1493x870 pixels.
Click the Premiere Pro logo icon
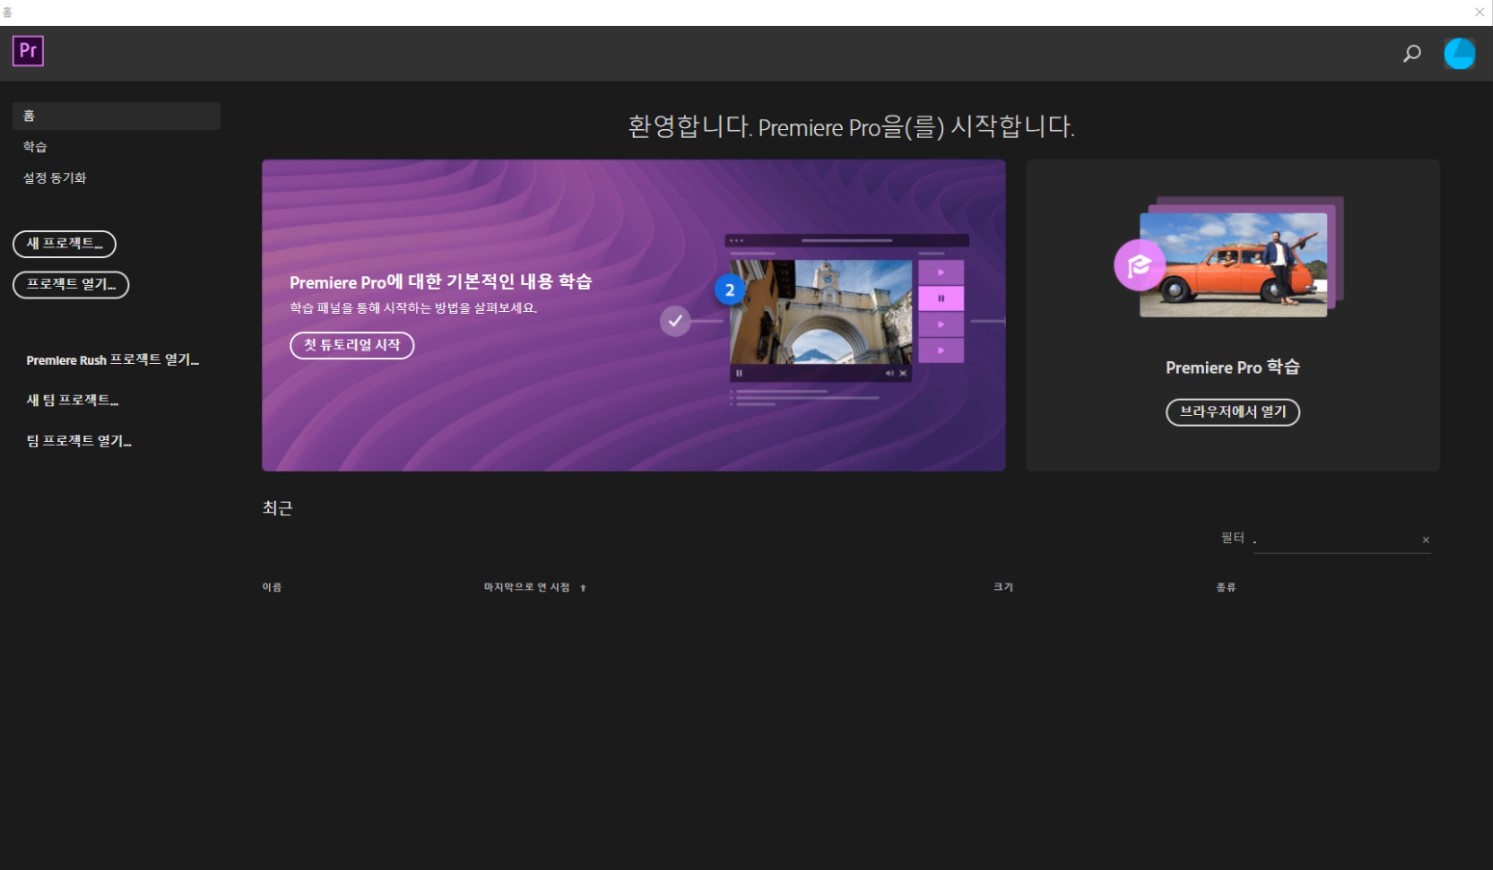(28, 51)
